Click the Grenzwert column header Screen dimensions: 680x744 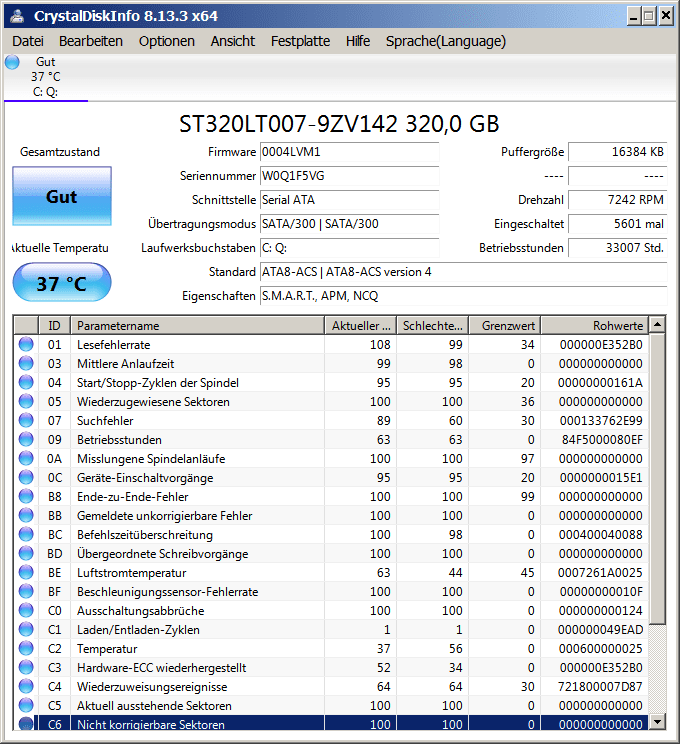coord(505,326)
